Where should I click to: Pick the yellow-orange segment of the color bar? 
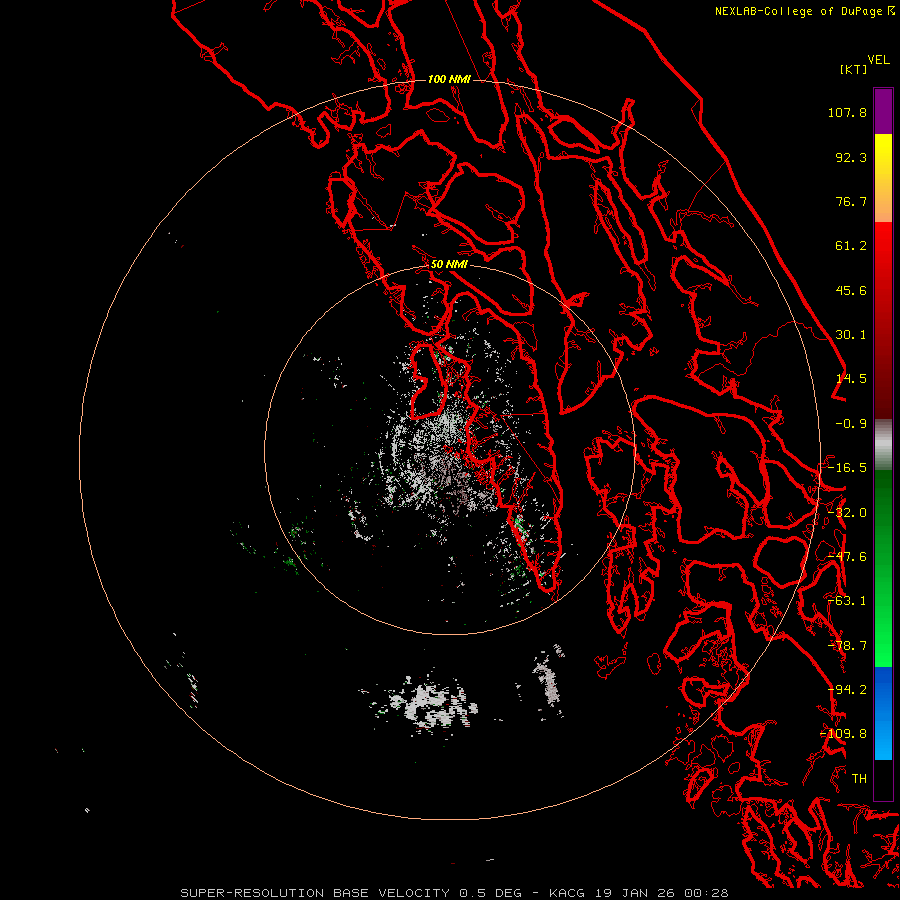(x=883, y=178)
